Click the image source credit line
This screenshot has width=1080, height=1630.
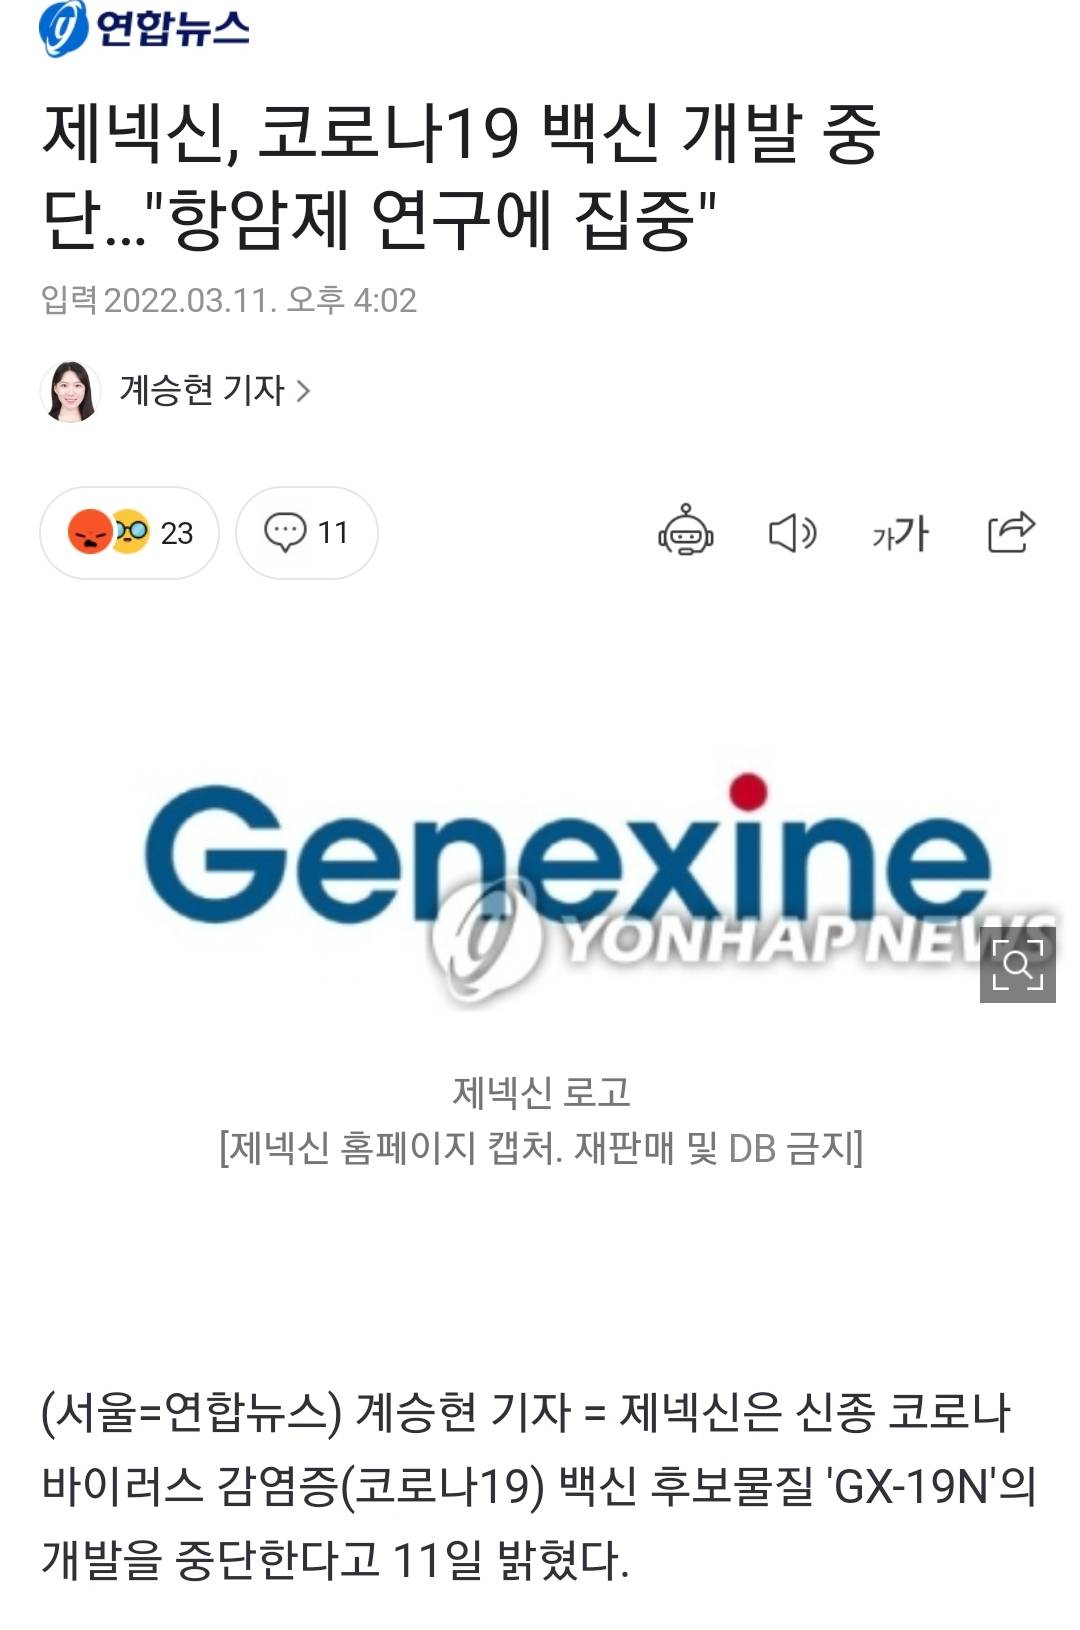[541, 1148]
